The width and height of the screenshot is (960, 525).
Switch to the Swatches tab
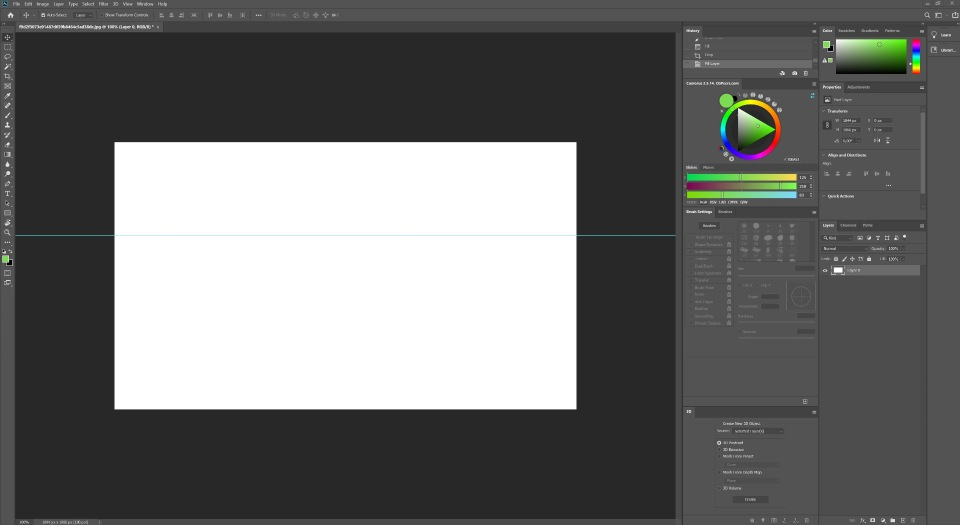click(847, 31)
